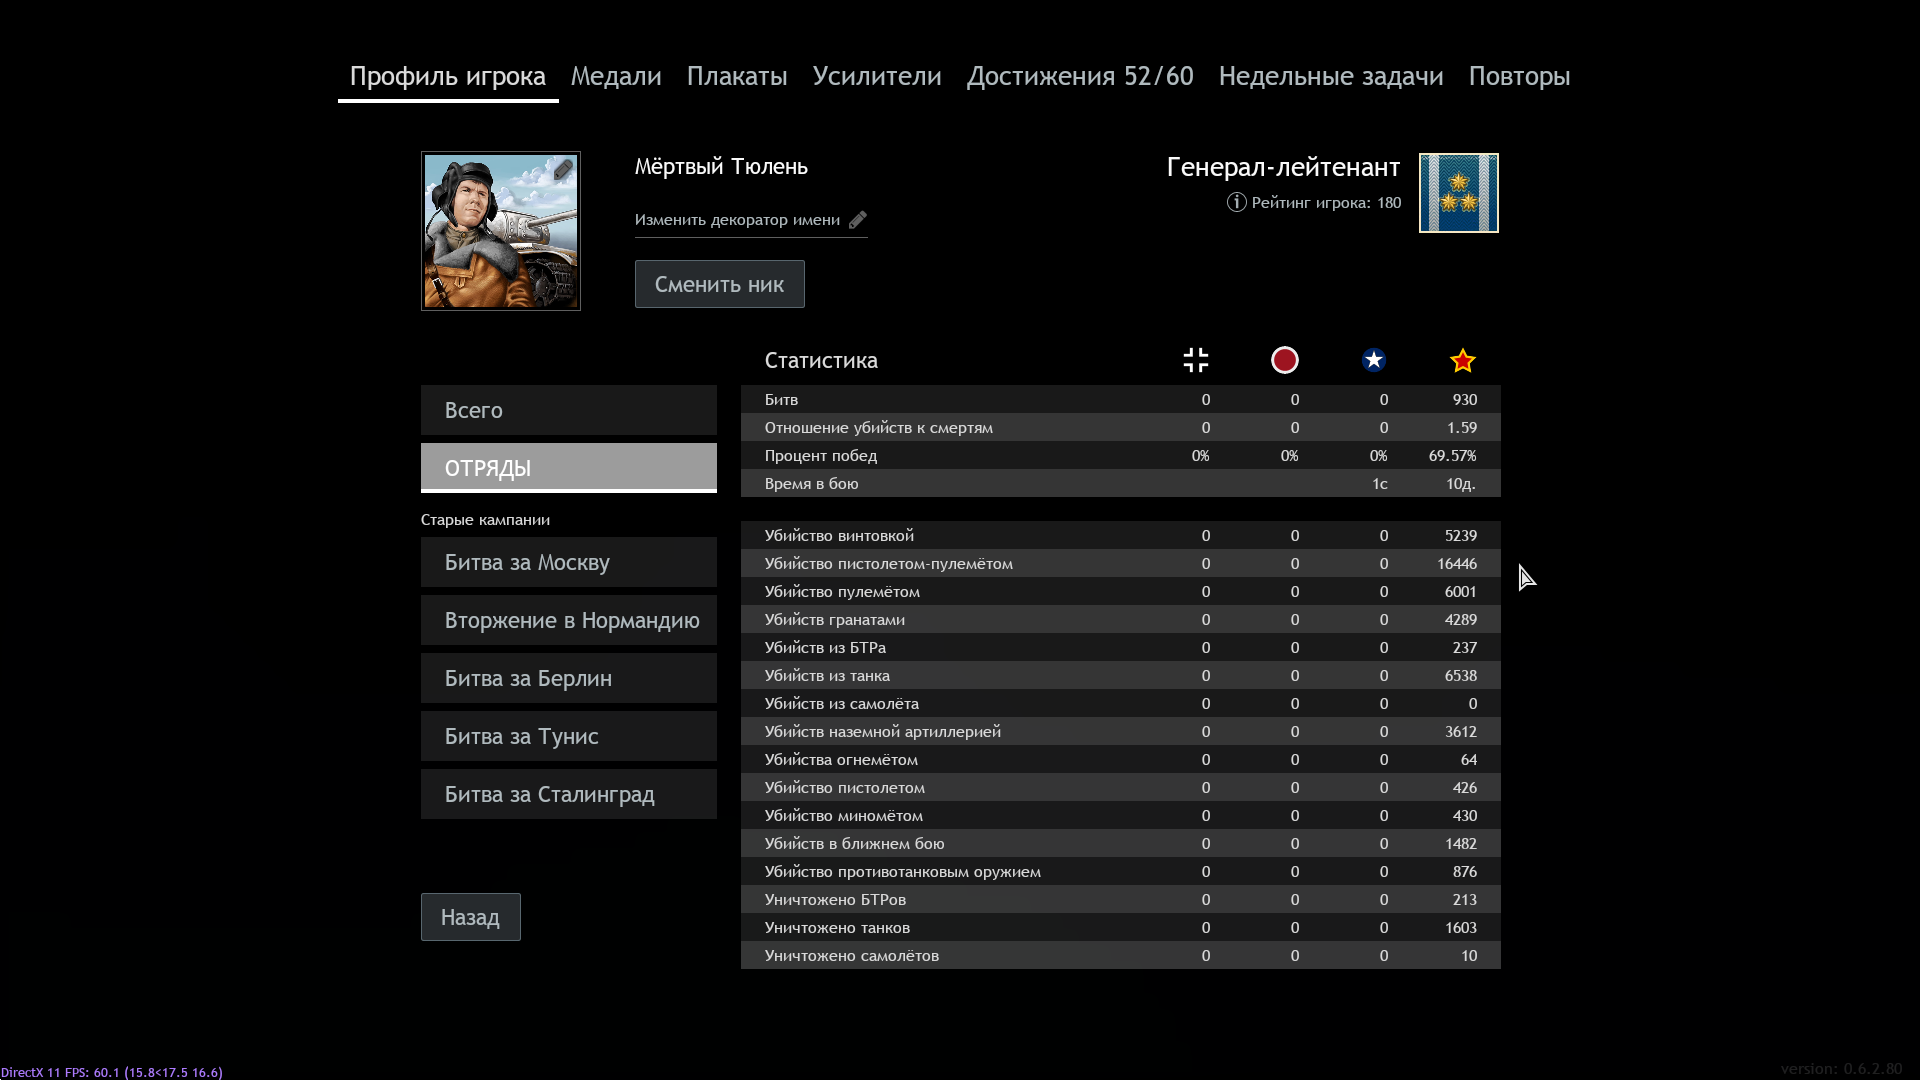1920x1080 pixels.
Task: Go to Достижения 52/60 tab
Action: (1080, 76)
